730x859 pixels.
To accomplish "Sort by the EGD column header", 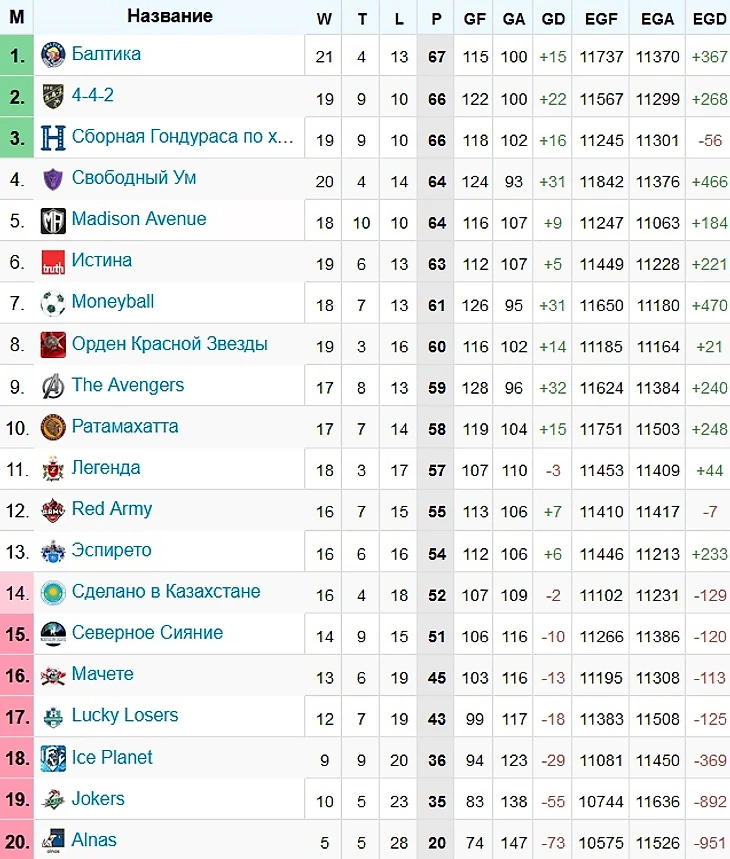I will point(708,18).
